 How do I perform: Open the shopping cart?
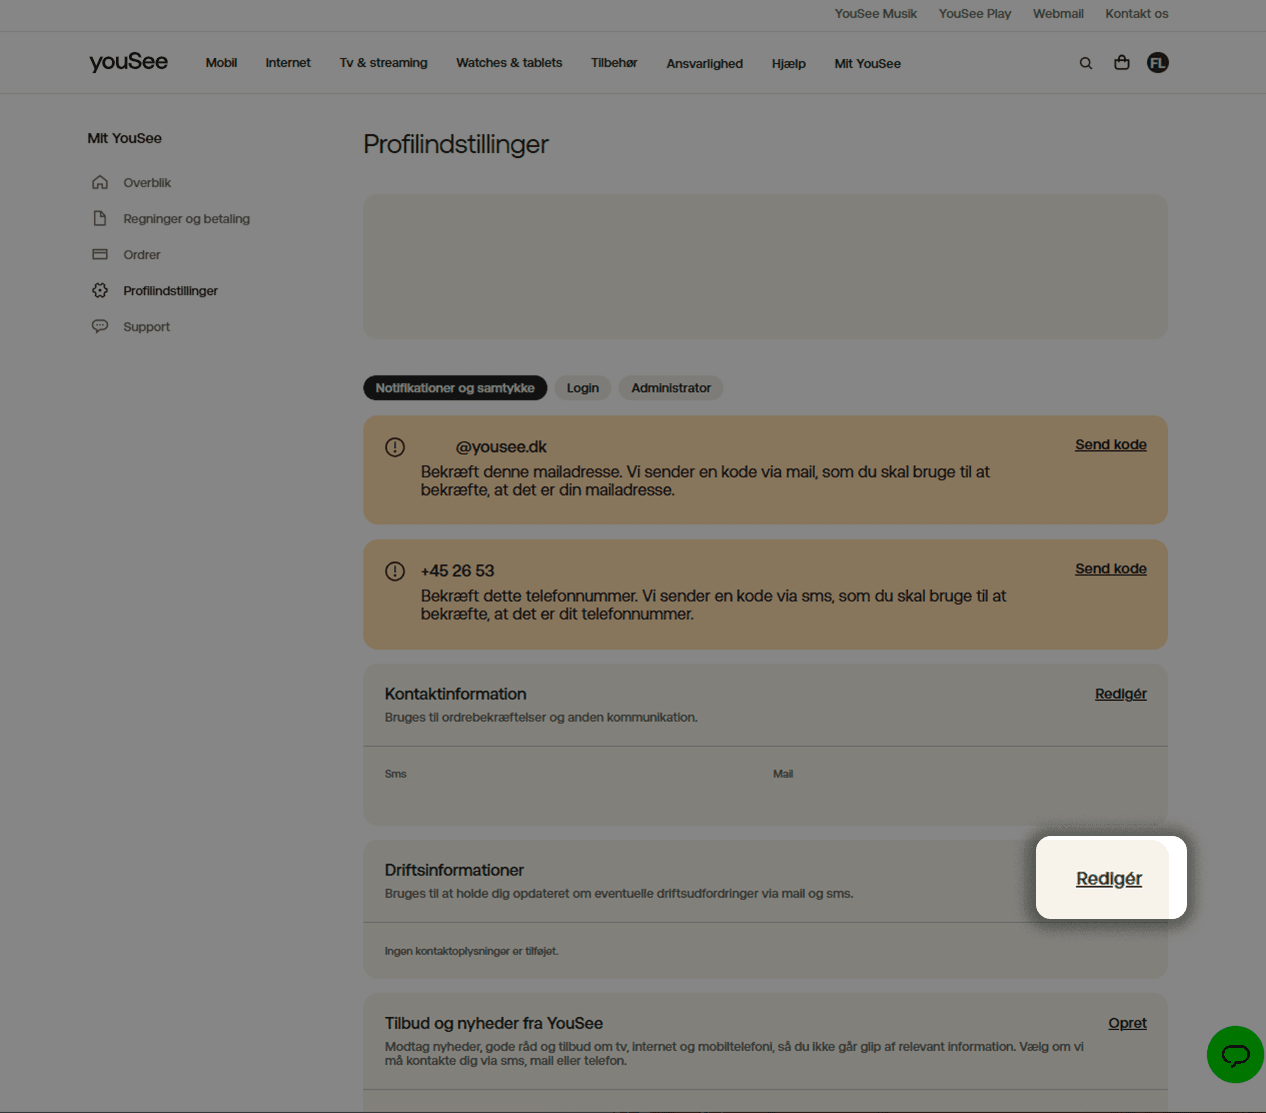pos(1121,62)
